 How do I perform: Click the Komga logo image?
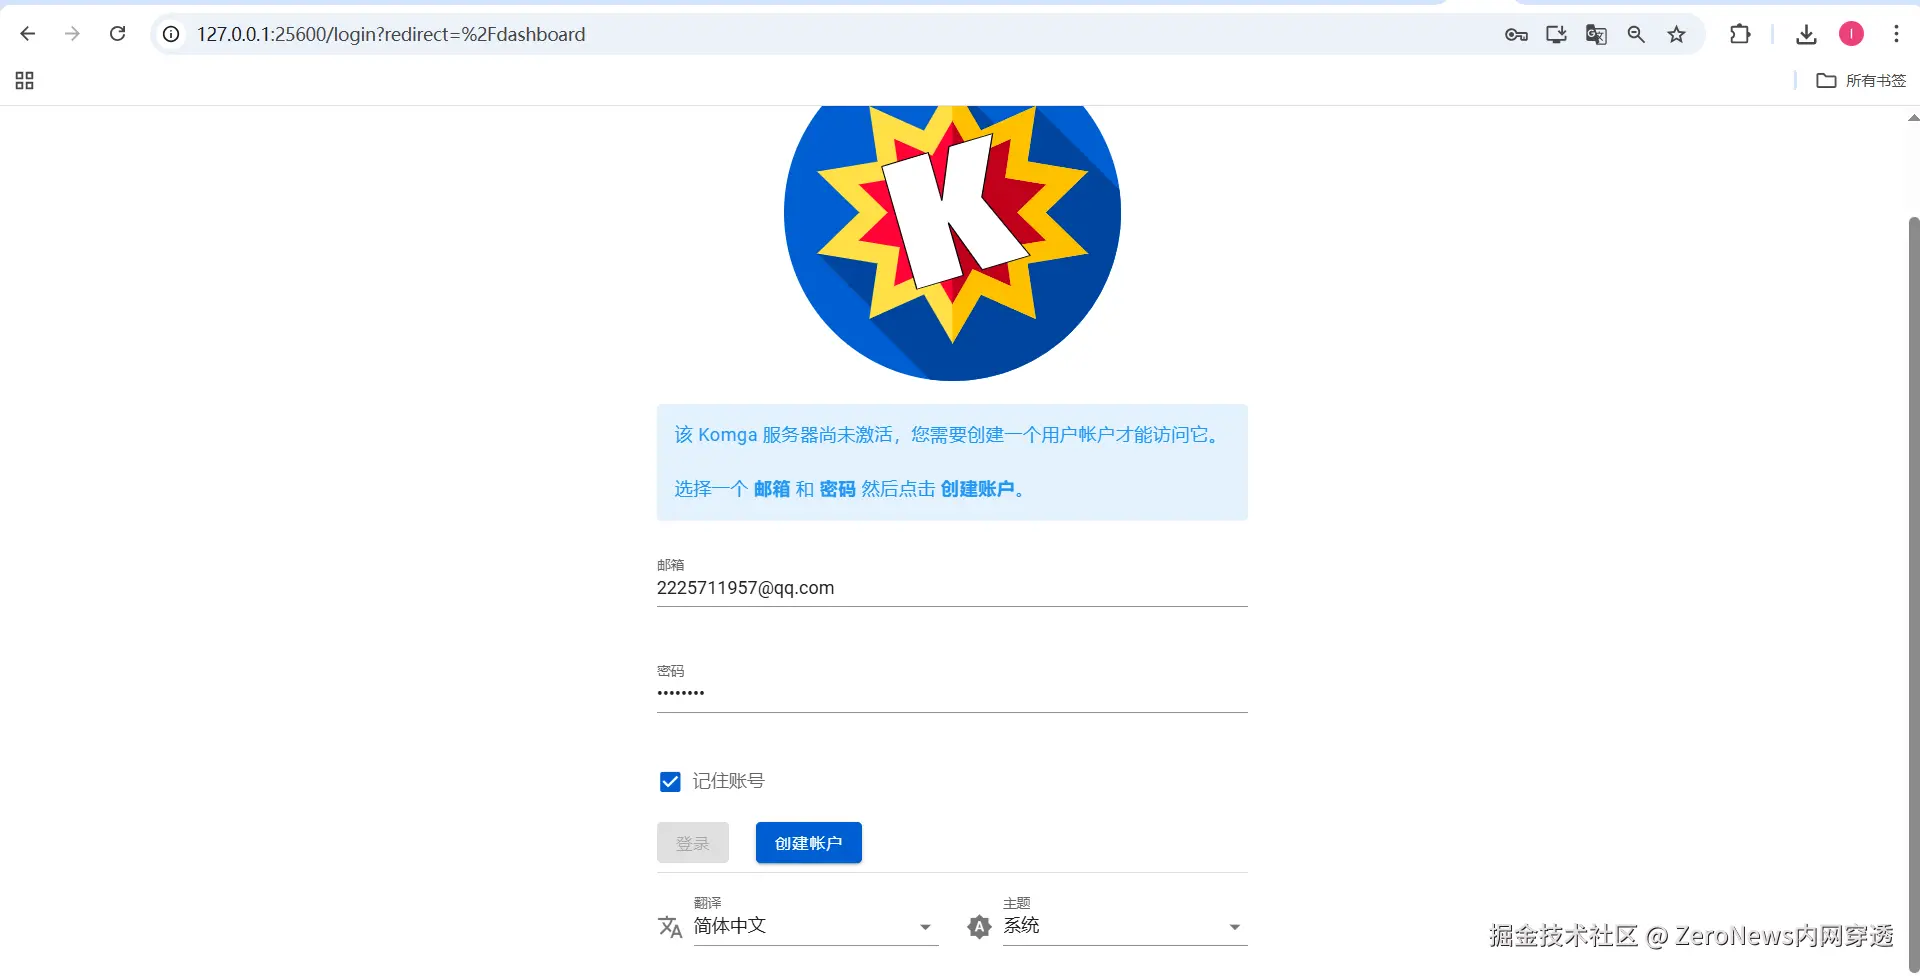click(952, 242)
